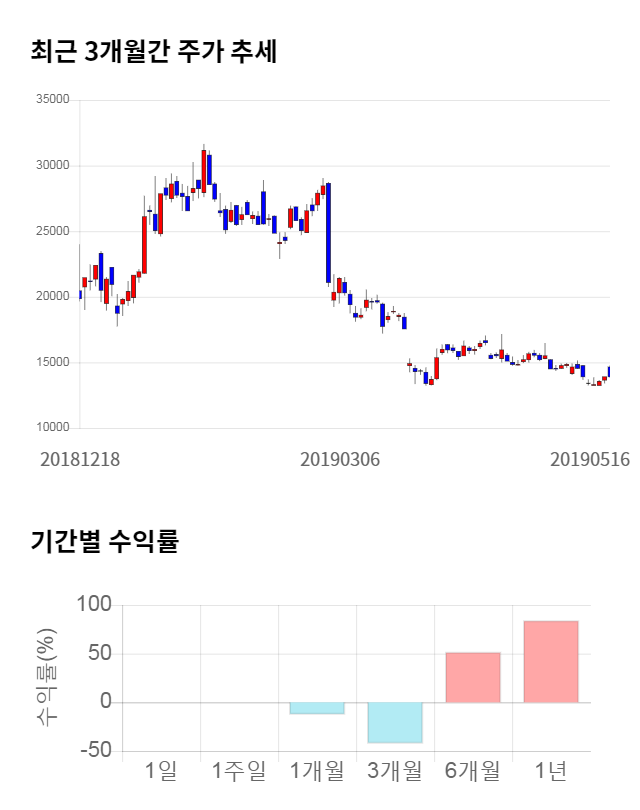Select the 3개월 x-axis label
The height and width of the screenshot is (810, 640).
(x=394, y=771)
